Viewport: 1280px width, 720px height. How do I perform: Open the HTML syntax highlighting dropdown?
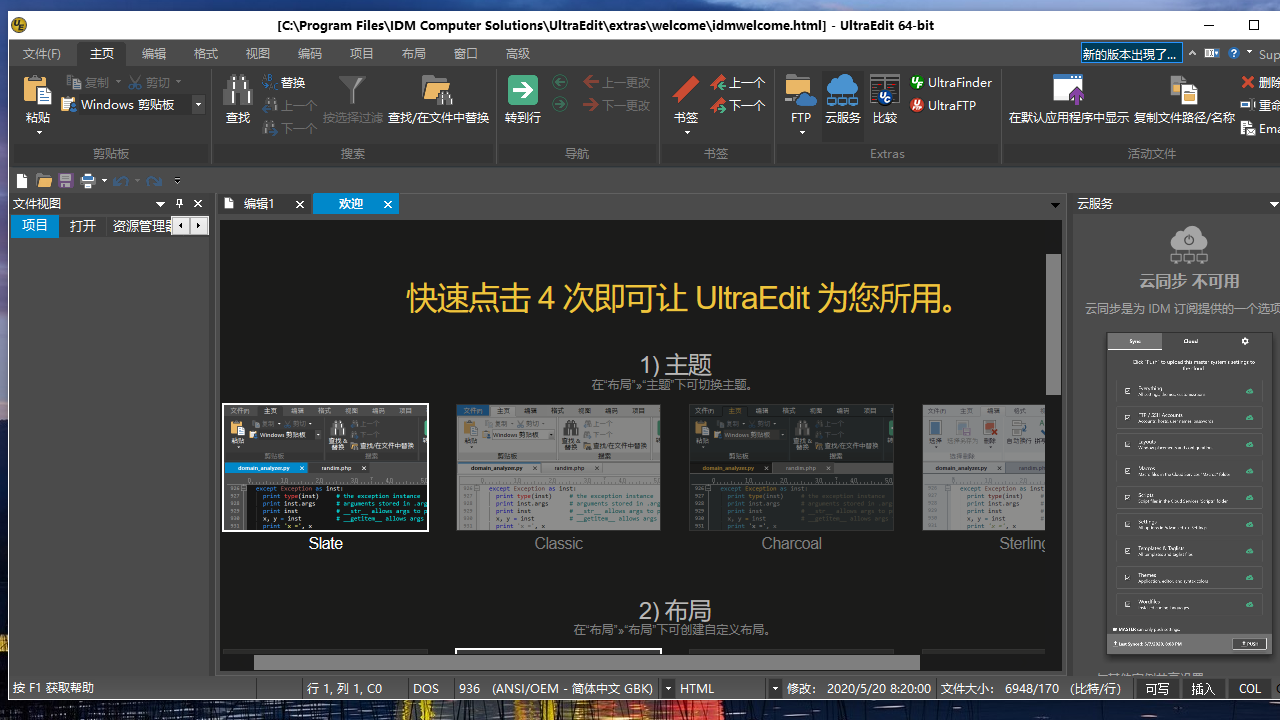tap(775, 689)
